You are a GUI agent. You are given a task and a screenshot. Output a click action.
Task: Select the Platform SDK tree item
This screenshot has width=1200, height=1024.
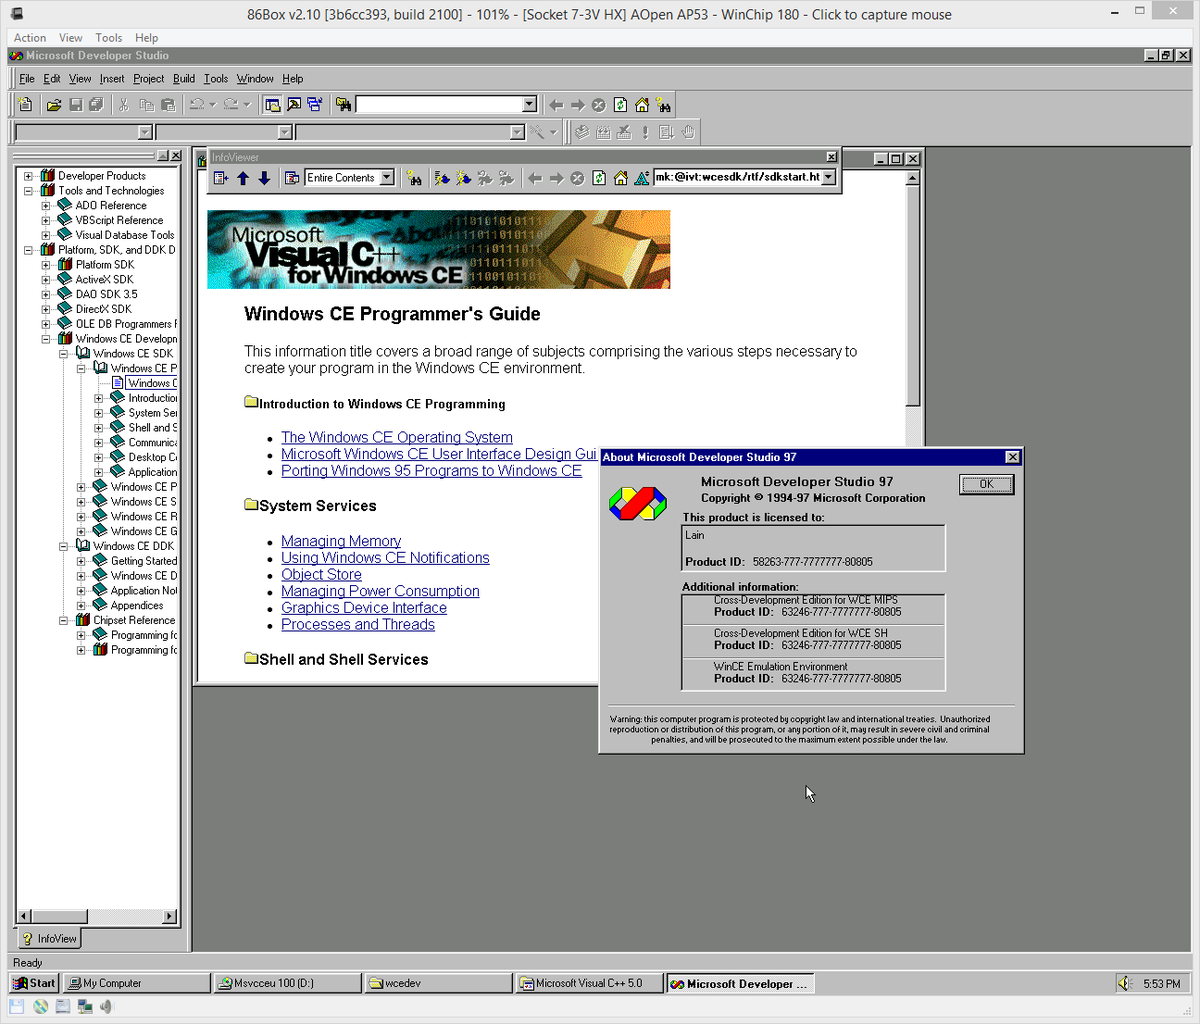click(105, 265)
